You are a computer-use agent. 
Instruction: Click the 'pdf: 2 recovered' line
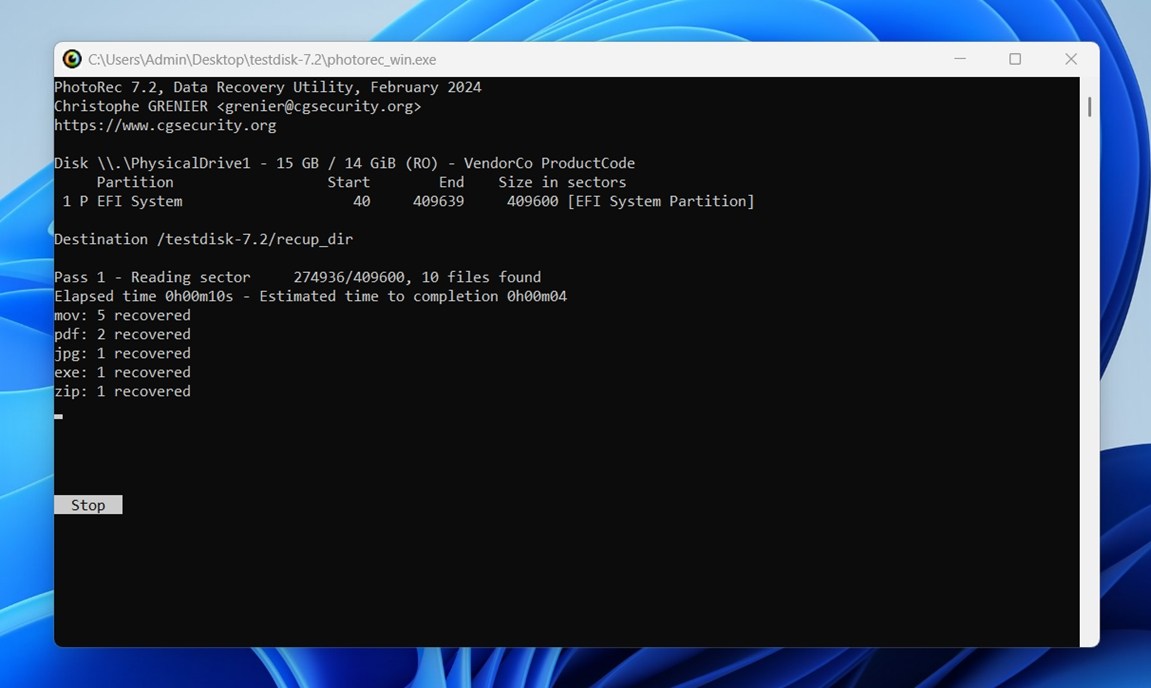coord(122,335)
